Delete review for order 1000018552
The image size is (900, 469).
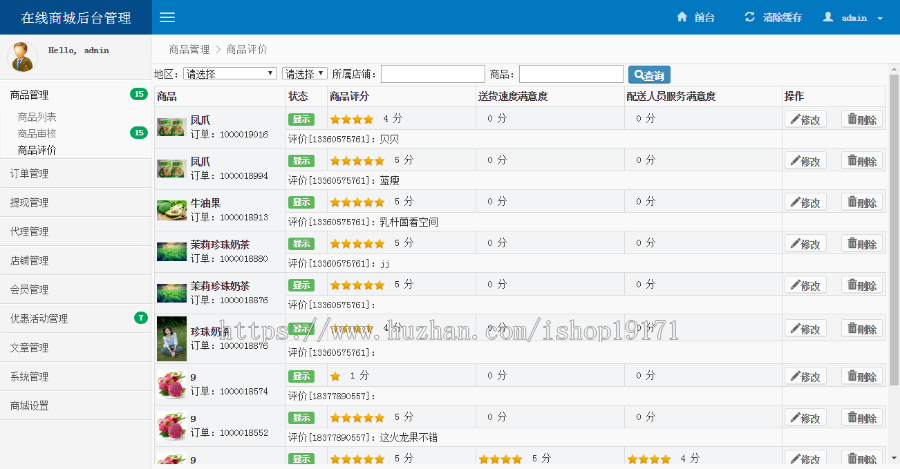click(x=862, y=417)
